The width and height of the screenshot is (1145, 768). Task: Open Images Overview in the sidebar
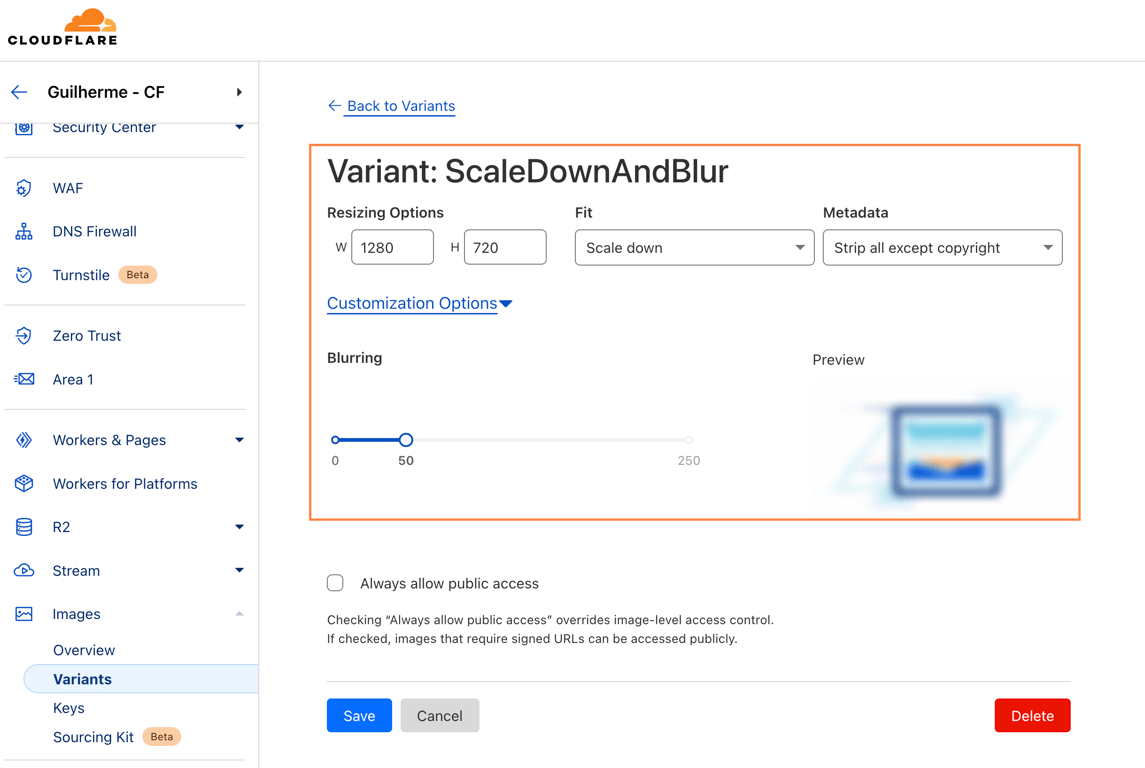tap(84, 650)
